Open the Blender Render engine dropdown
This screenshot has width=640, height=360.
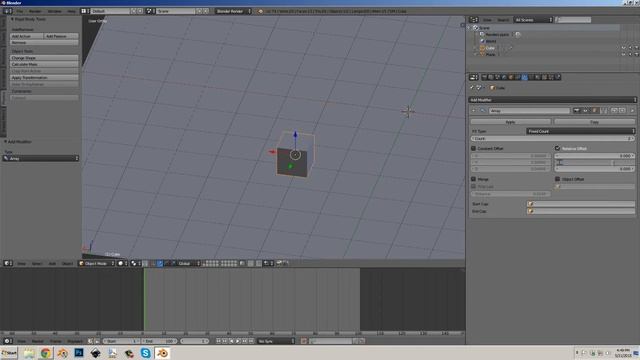point(233,11)
